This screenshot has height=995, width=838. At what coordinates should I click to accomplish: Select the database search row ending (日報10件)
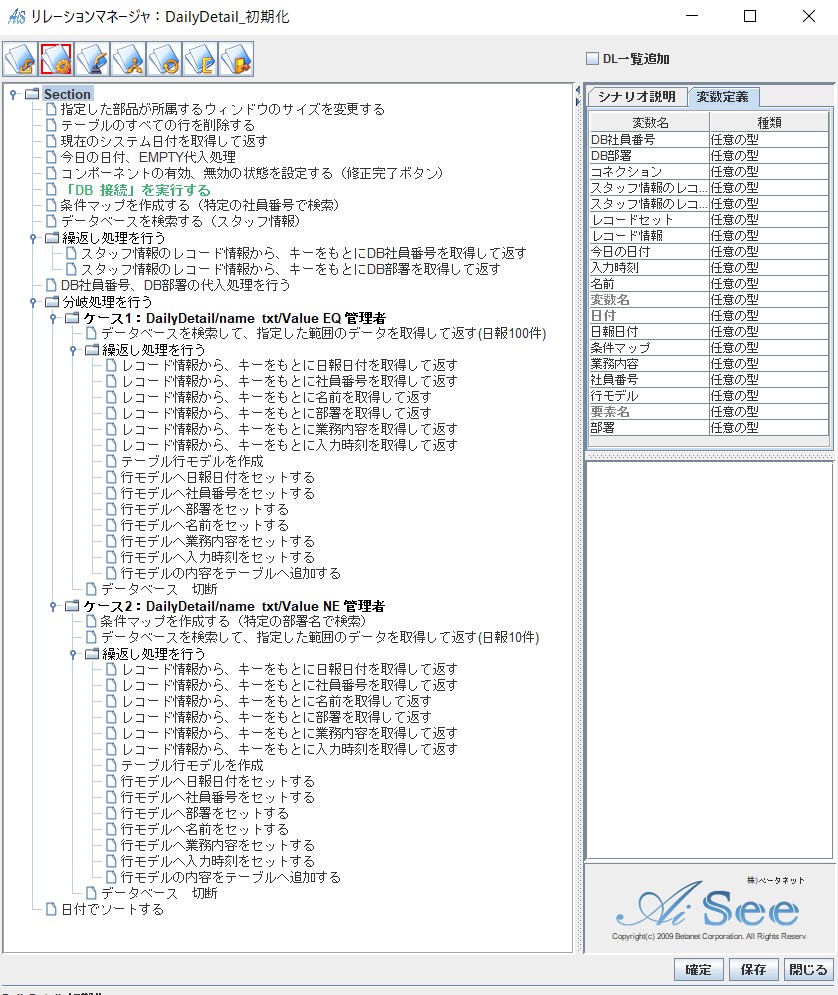point(320,637)
